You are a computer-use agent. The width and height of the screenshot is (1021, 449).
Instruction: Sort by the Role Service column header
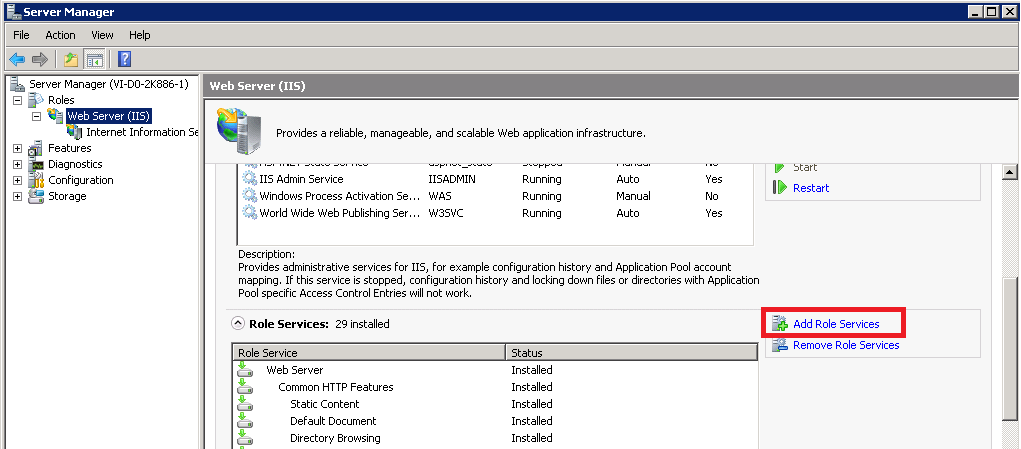click(x=369, y=353)
